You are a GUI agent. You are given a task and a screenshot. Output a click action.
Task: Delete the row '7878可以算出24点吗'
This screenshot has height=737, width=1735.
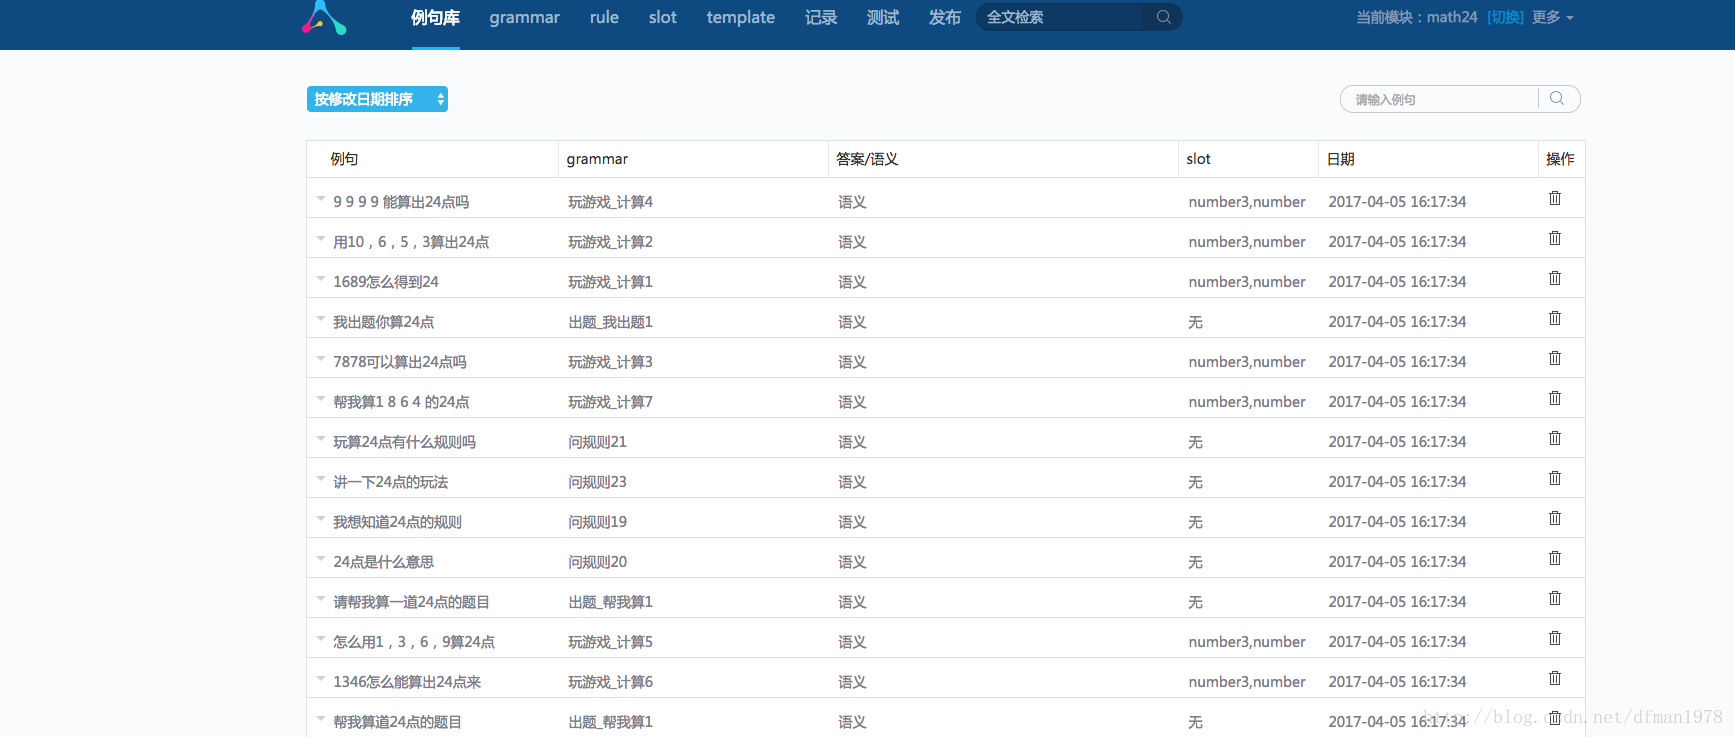(x=1555, y=358)
